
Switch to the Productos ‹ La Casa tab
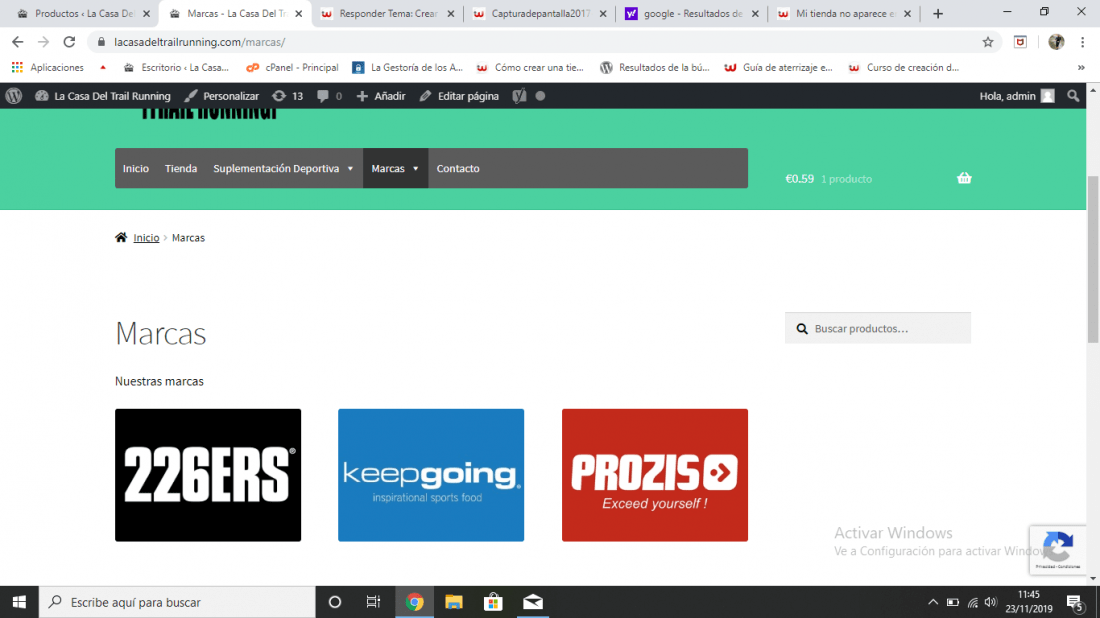[83, 13]
